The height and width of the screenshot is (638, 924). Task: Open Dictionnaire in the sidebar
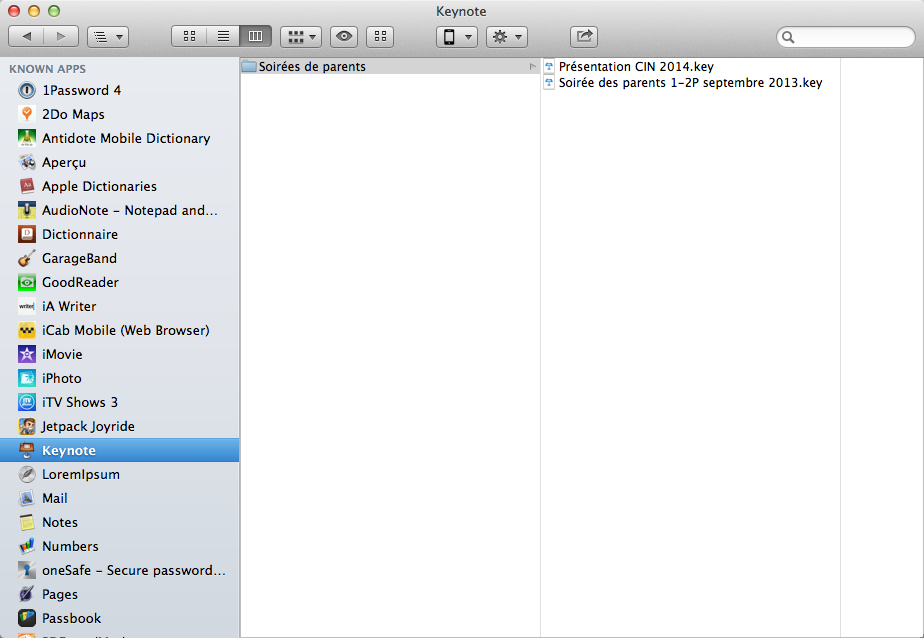pos(120,234)
